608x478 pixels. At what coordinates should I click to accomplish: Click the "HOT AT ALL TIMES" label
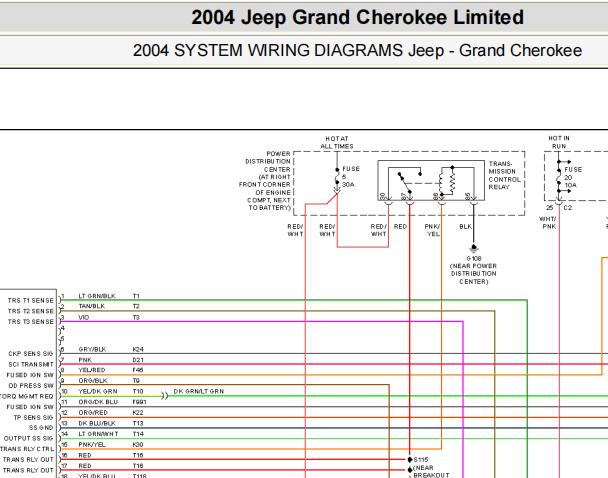click(337, 142)
